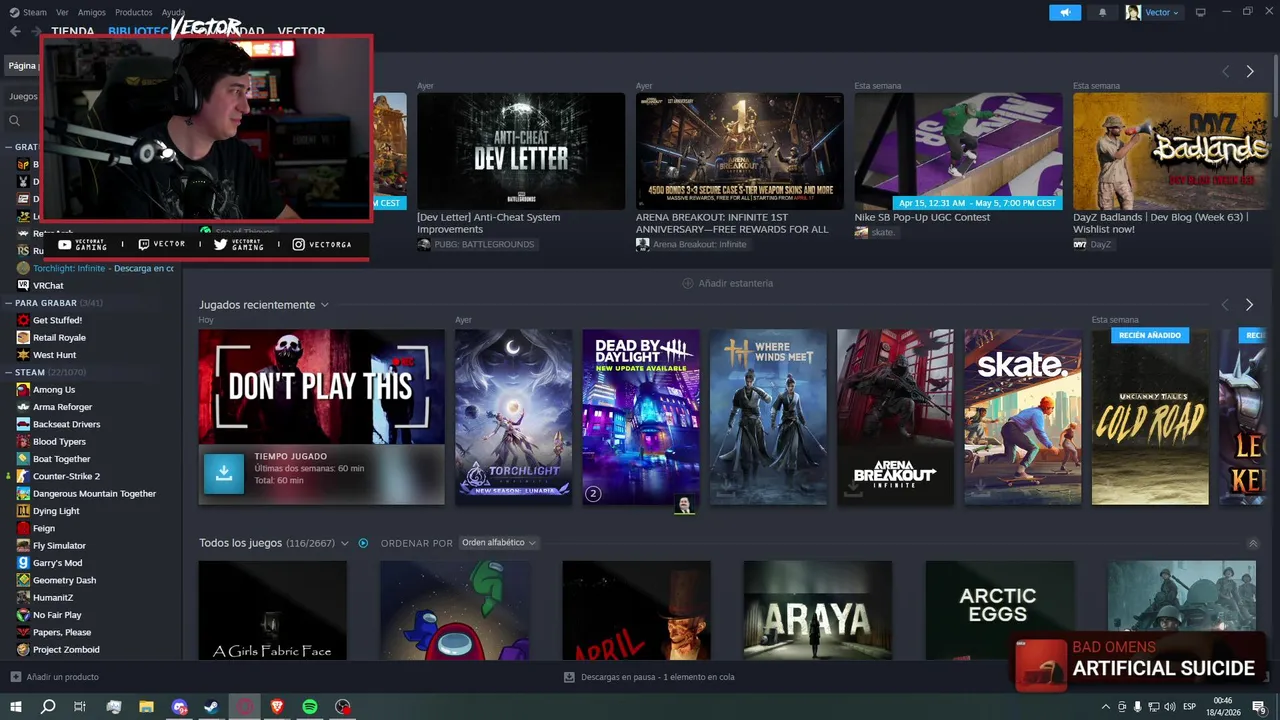This screenshot has height=720, width=1280.
Task: Select the Garry's Mod icon in the list
Action: [23, 563]
